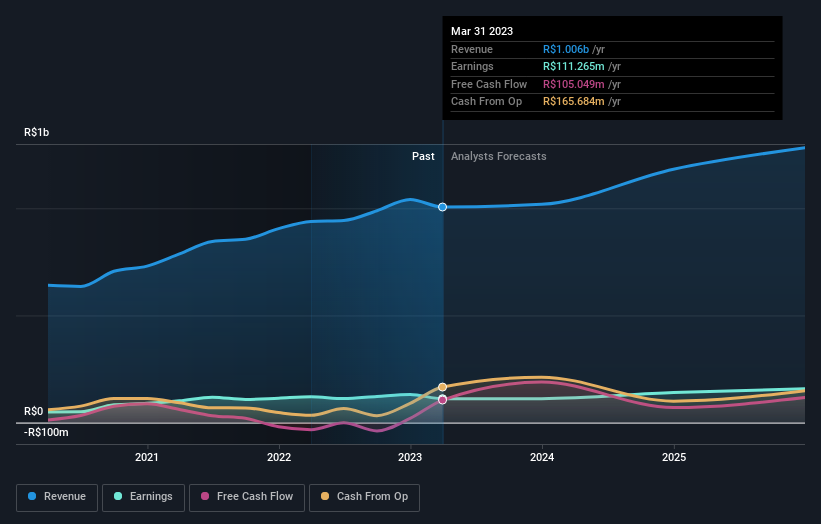Click the Free Cash Flow label in tooltip

(x=489, y=84)
